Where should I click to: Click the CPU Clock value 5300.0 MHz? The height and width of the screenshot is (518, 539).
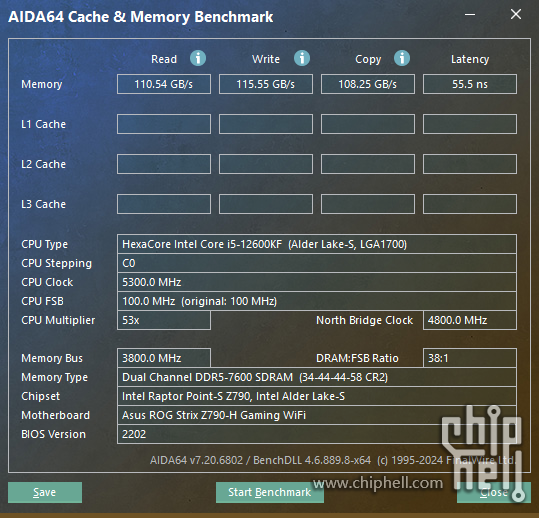[x=317, y=282]
